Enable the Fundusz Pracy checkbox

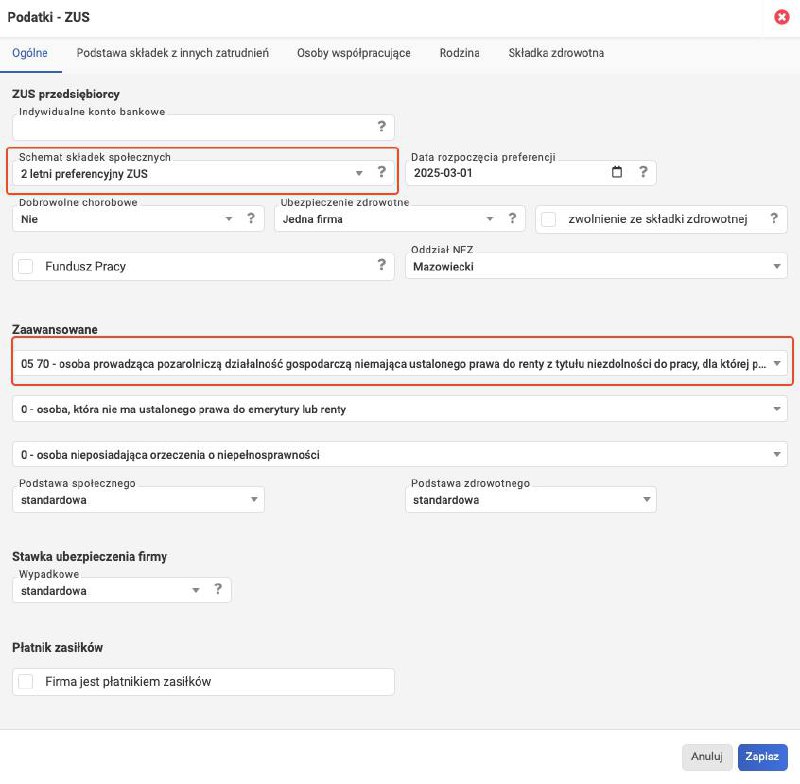(25, 266)
